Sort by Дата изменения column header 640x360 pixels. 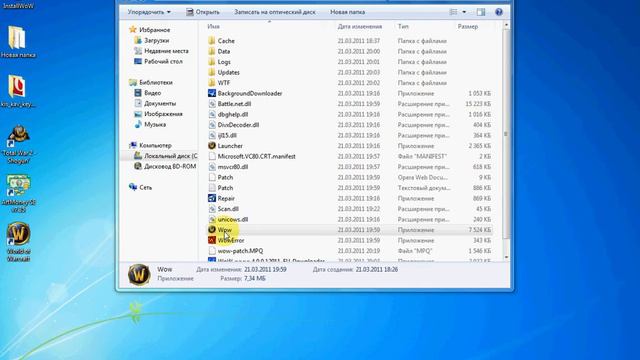point(360,27)
